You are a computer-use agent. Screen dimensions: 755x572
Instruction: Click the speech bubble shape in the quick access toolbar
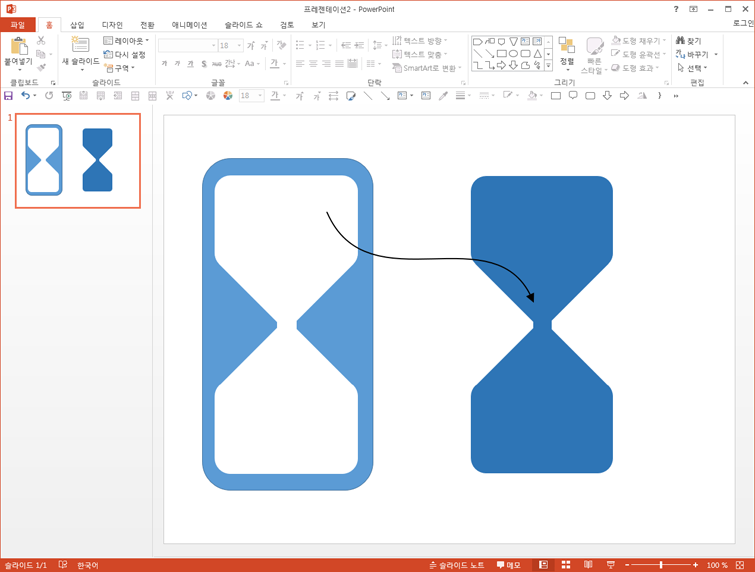coord(573,96)
